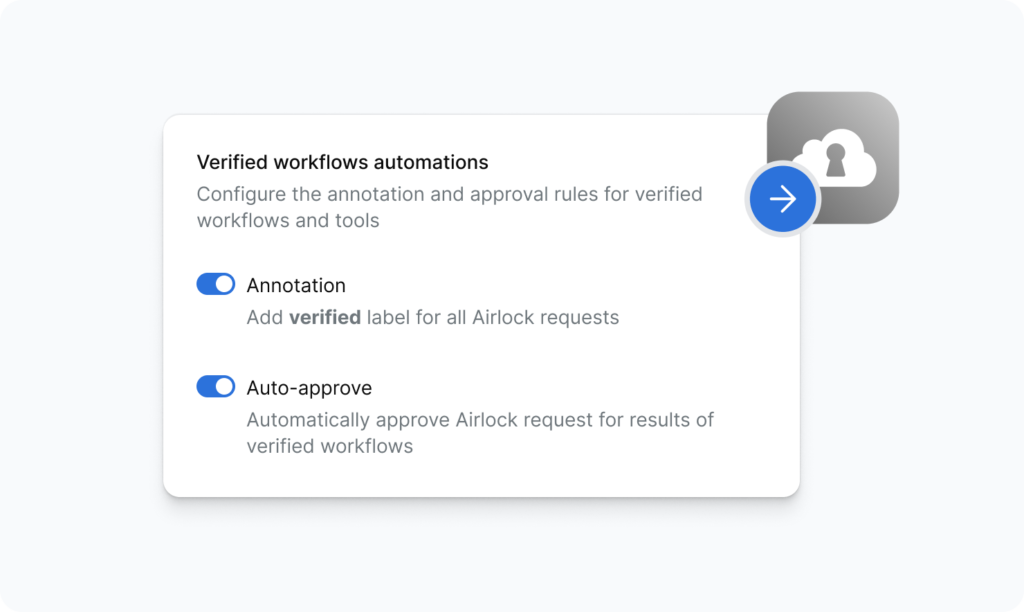This screenshot has height=612, width=1024.
Task: Toggle the Annotation switch off
Action: tap(215, 285)
